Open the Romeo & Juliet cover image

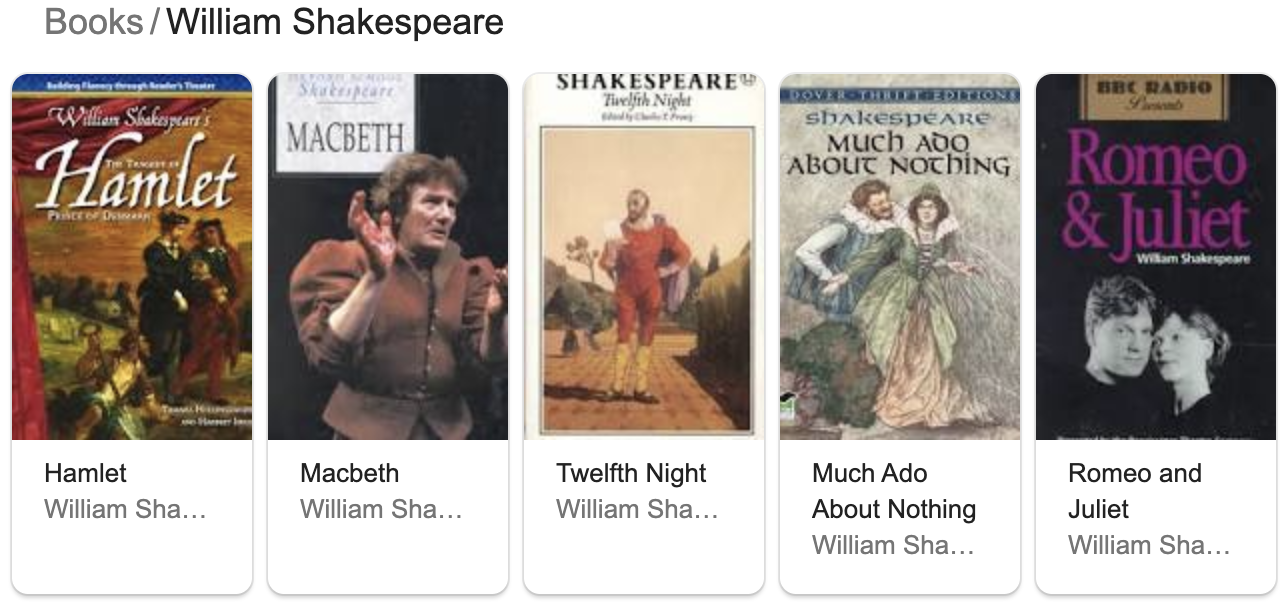point(1156,257)
